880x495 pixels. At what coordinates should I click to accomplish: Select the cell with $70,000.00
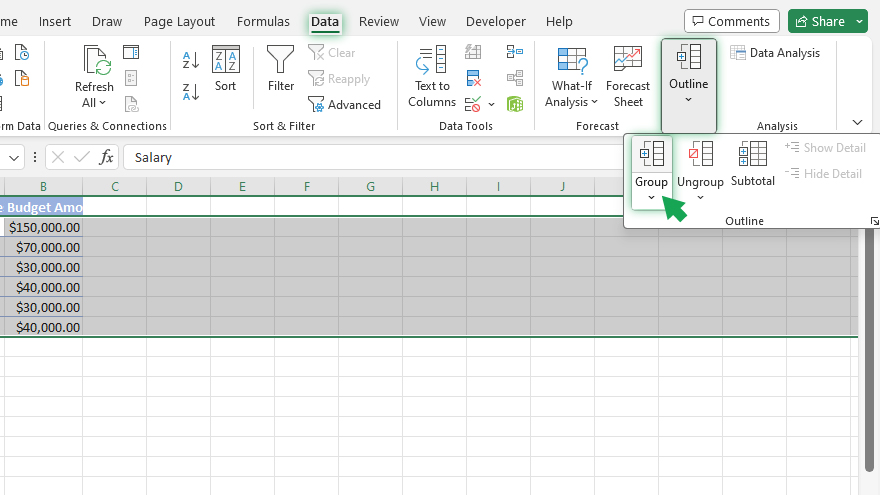click(43, 248)
